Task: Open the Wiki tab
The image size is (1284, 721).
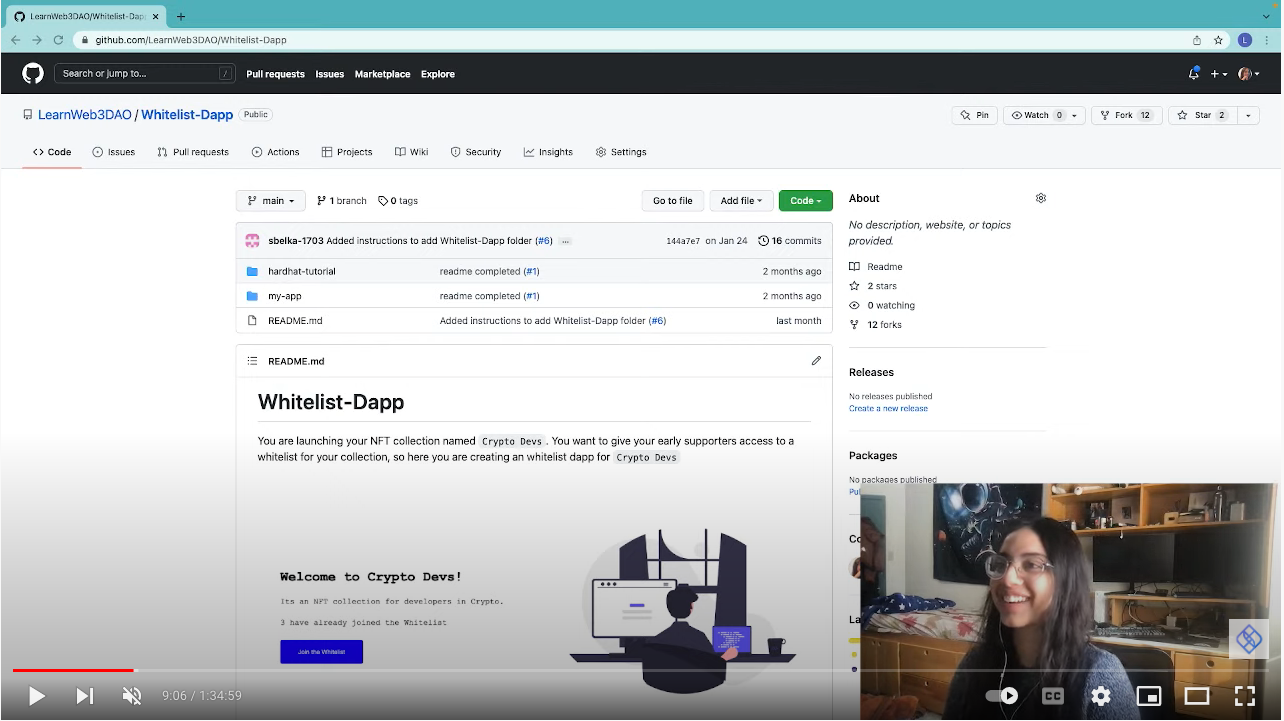Action: pos(411,152)
